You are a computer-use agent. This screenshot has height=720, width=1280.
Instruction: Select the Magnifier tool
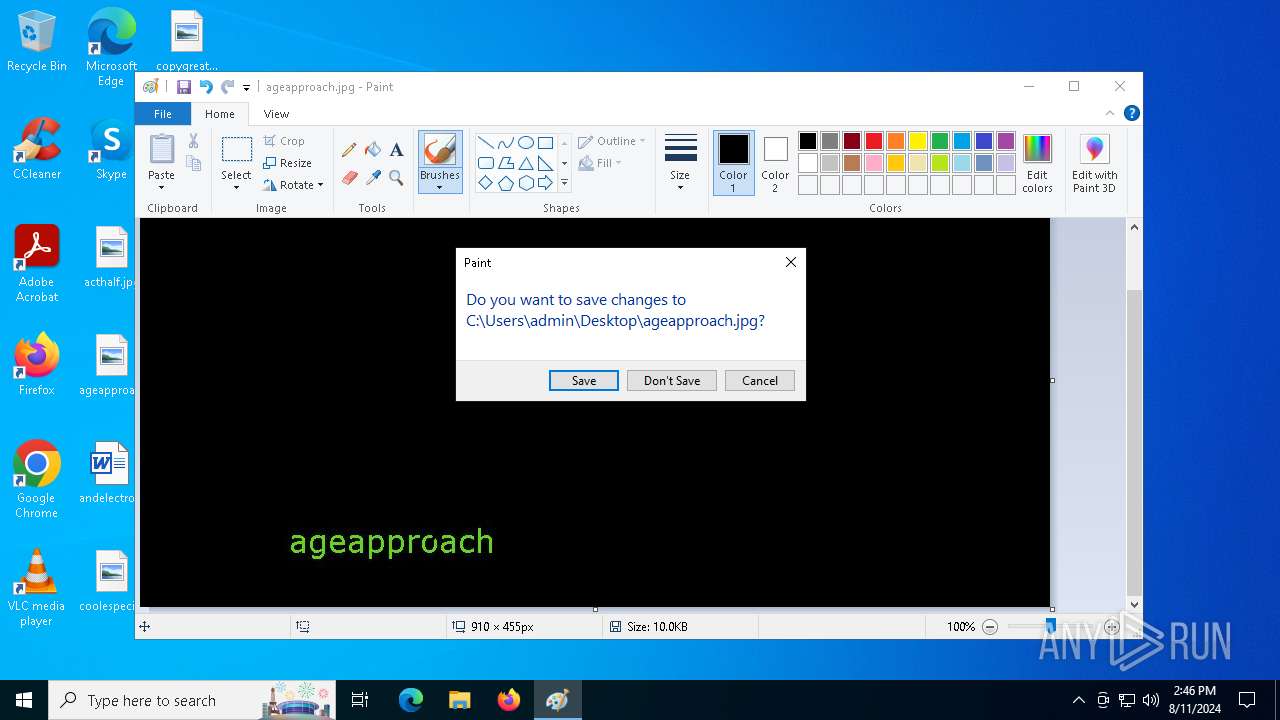pyautogui.click(x=396, y=178)
